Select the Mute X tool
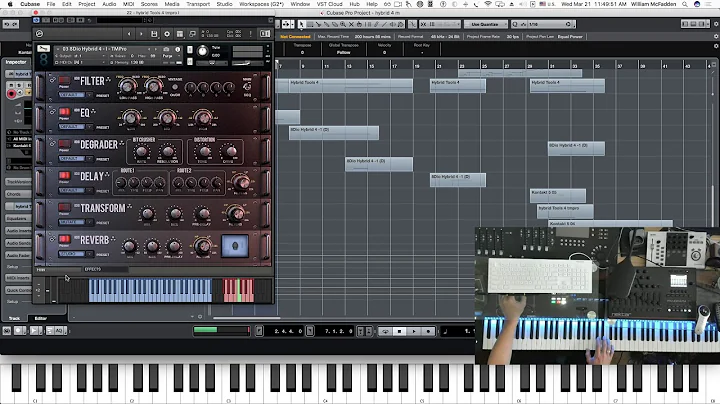Image resolution: width=720 pixels, height=404 pixels. (351, 24)
